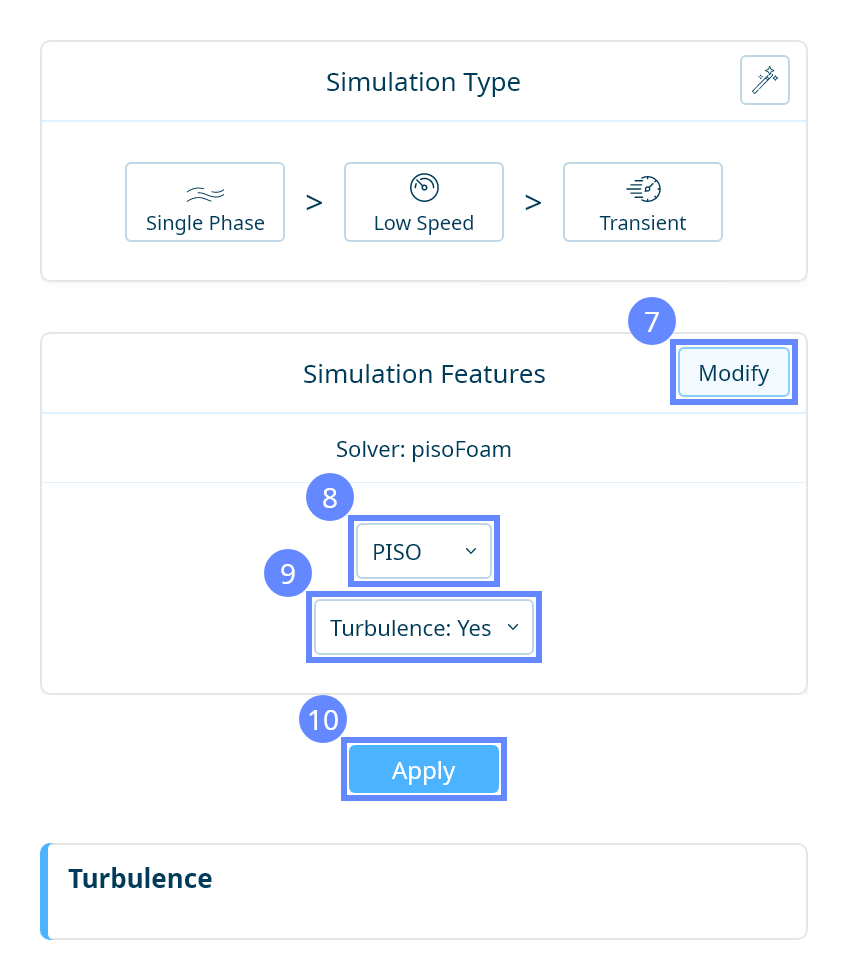Image resolution: width=848 pixels, height=980 pixels.
Task: Click the Solver: pisoFoam text
Action: 424,449
